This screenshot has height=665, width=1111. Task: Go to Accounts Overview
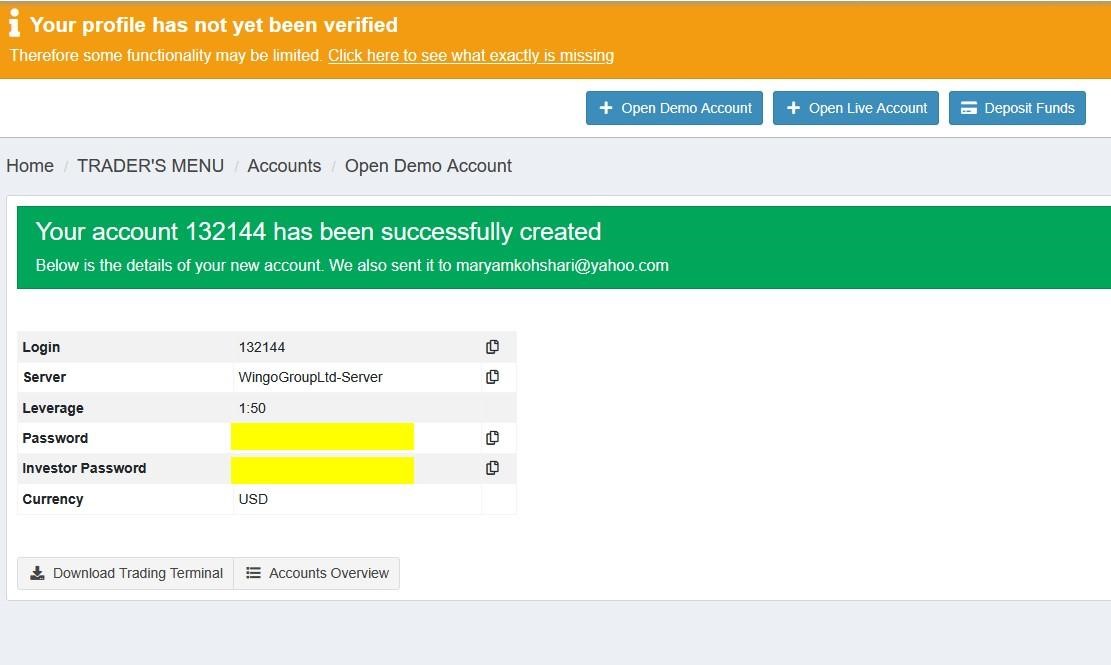[x=317, y=573]
